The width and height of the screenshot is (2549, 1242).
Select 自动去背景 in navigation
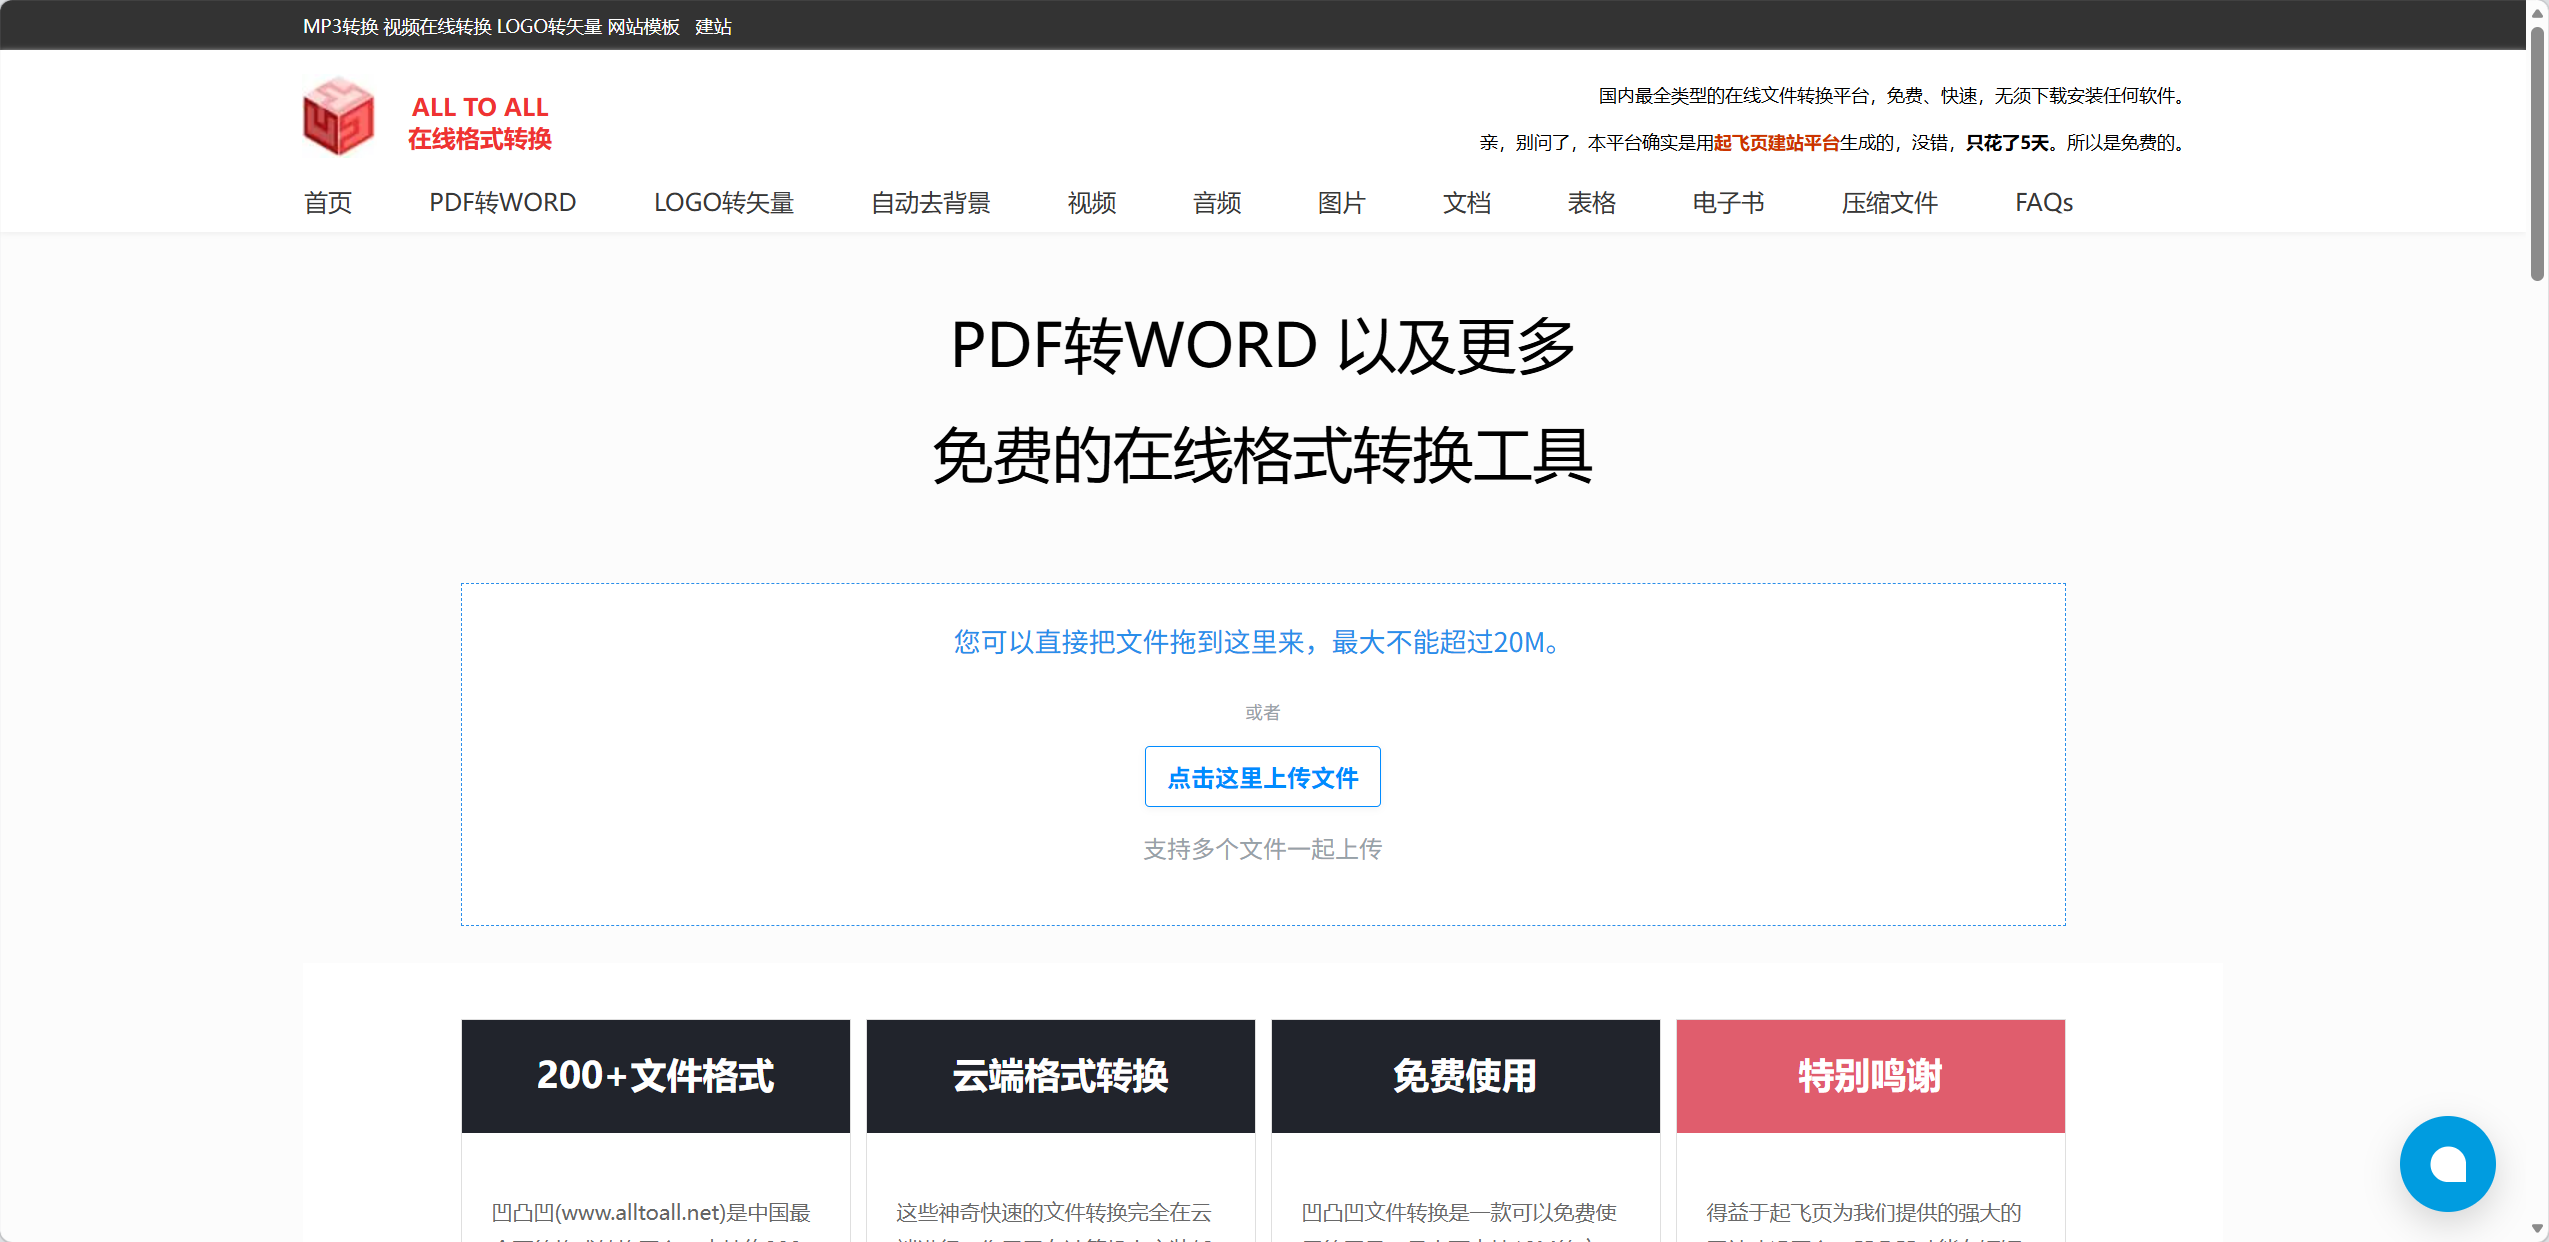click(x=930, y=202)
